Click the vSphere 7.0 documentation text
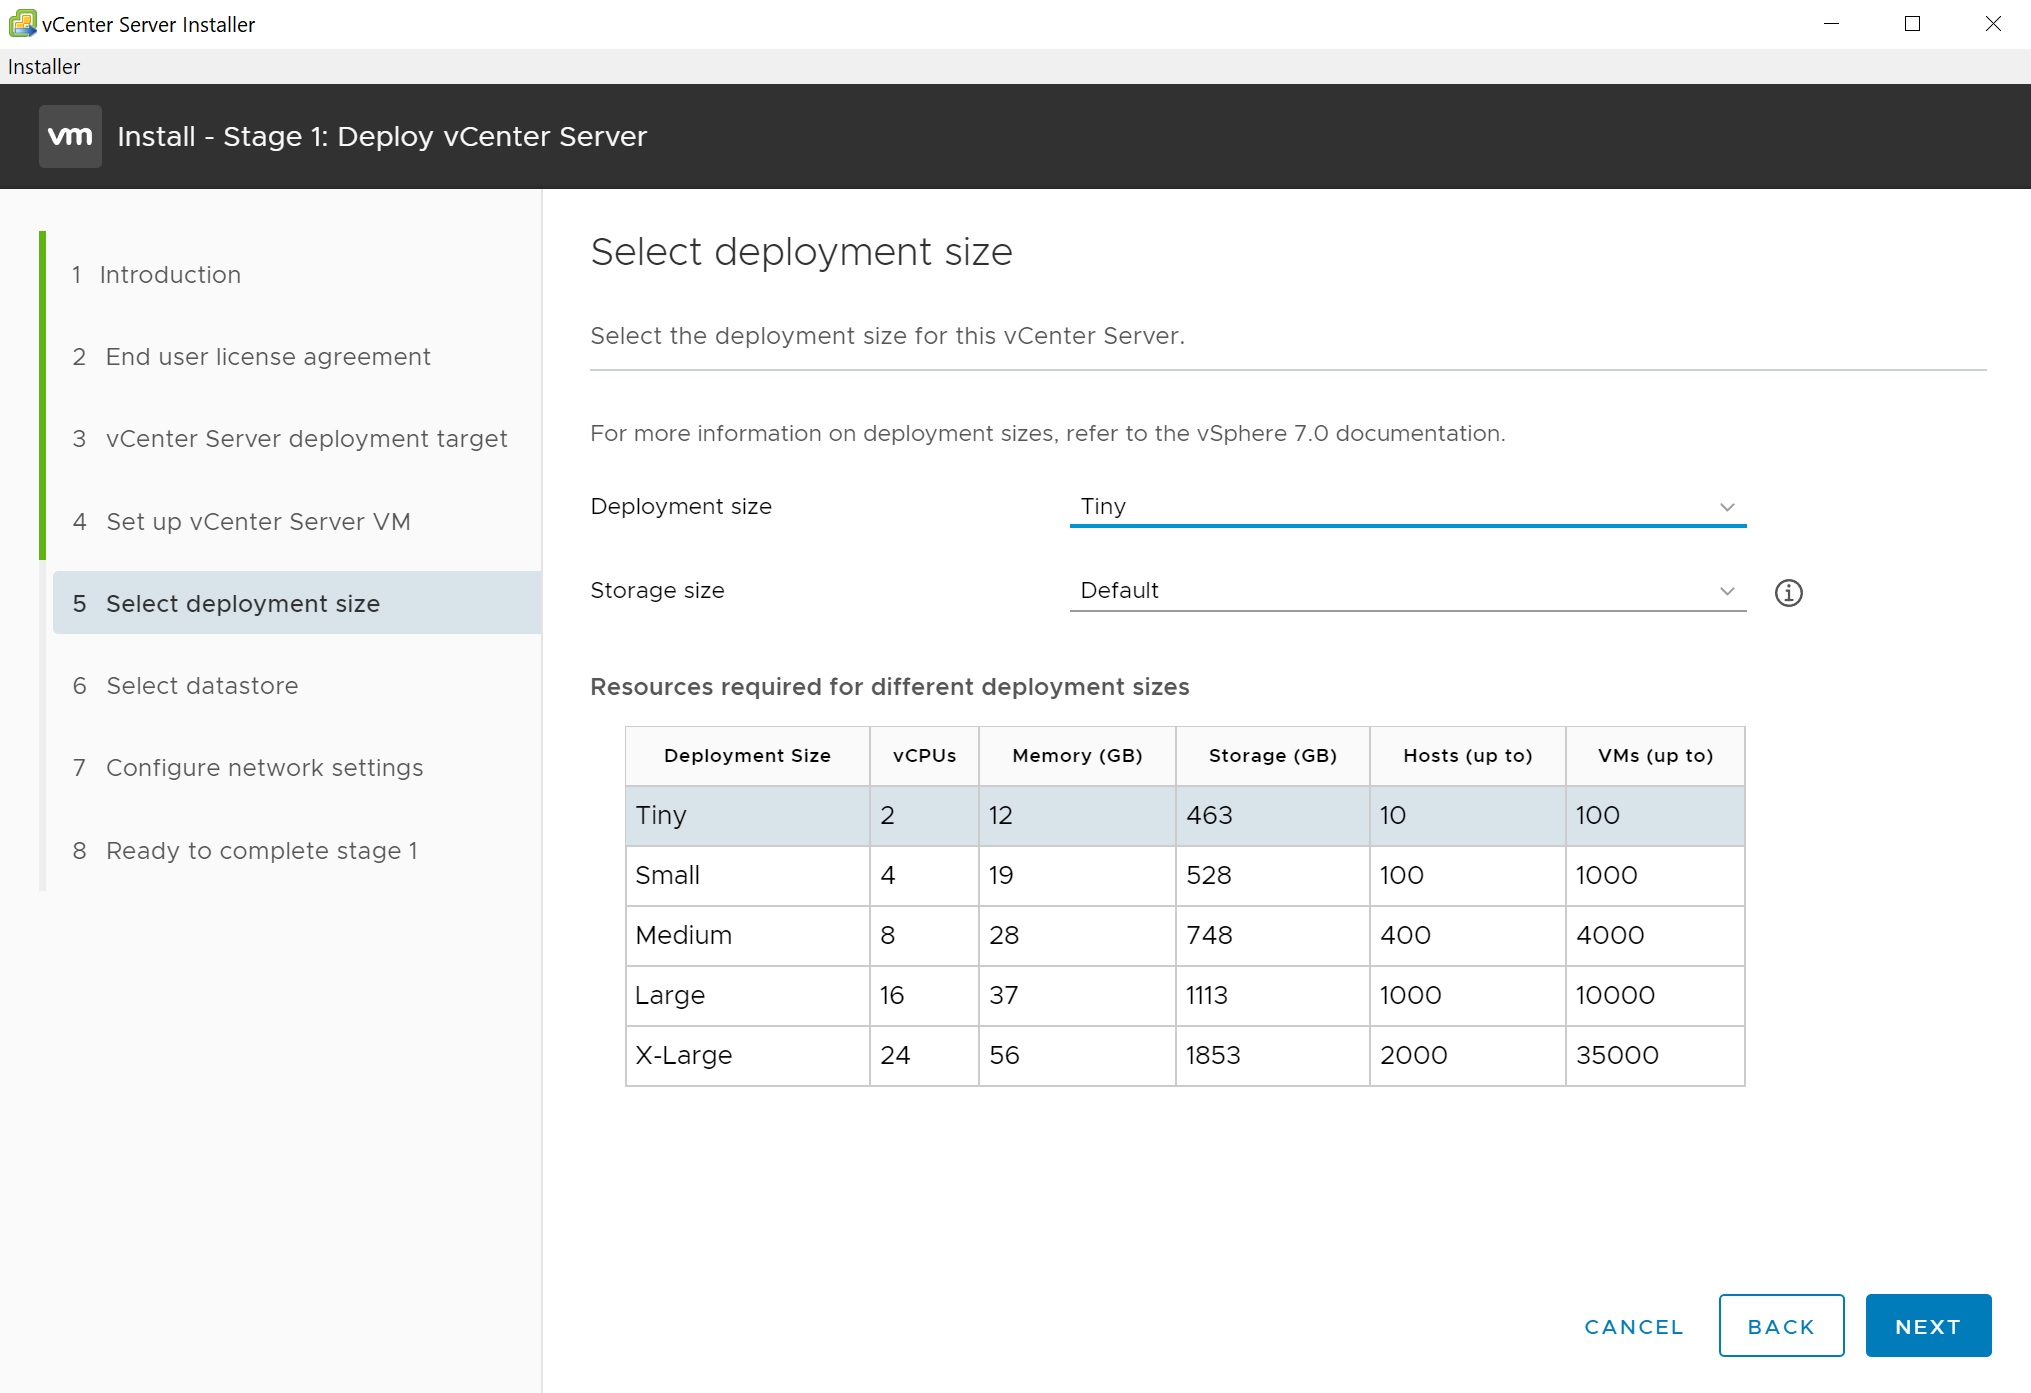The image size is (2031, 1393). [x=1350, y=434]
